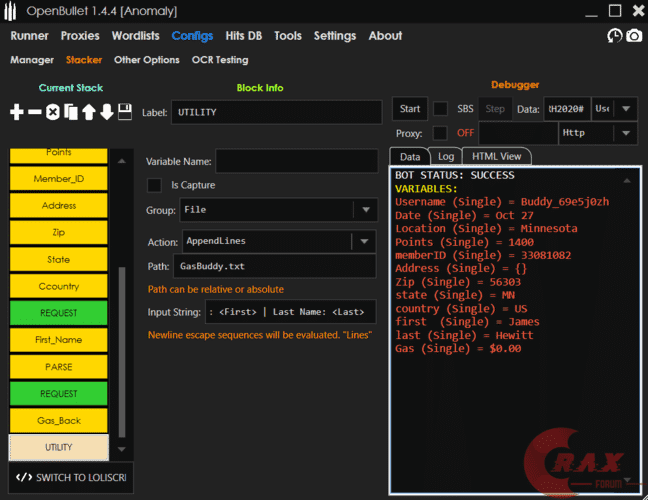The image size is (648, 500).
Task: Click the camera screenshot icon
Action: (634, 36)
